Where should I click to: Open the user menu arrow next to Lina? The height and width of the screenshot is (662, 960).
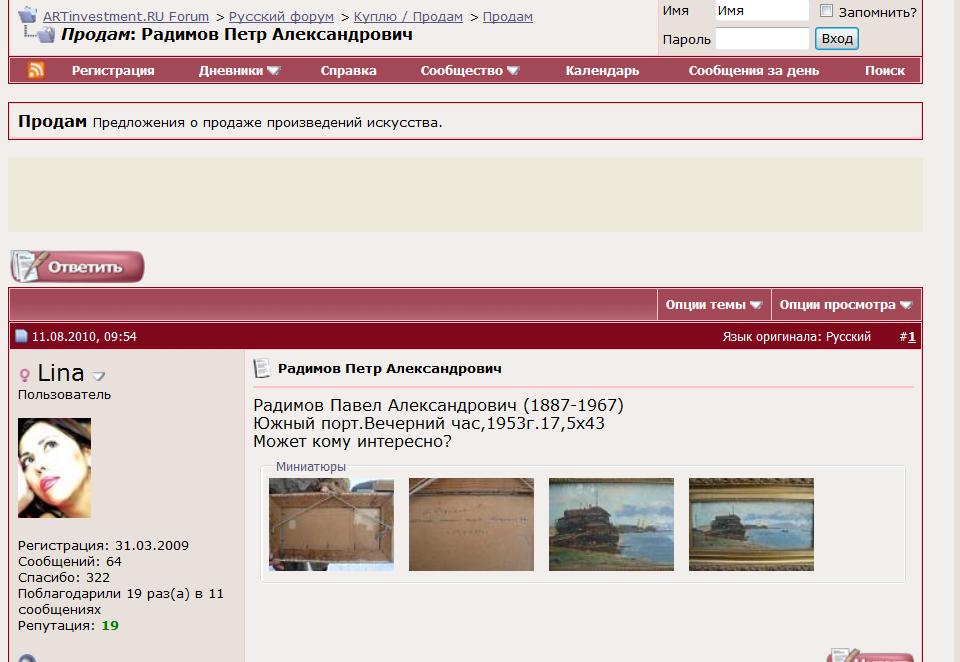[99, 376]
